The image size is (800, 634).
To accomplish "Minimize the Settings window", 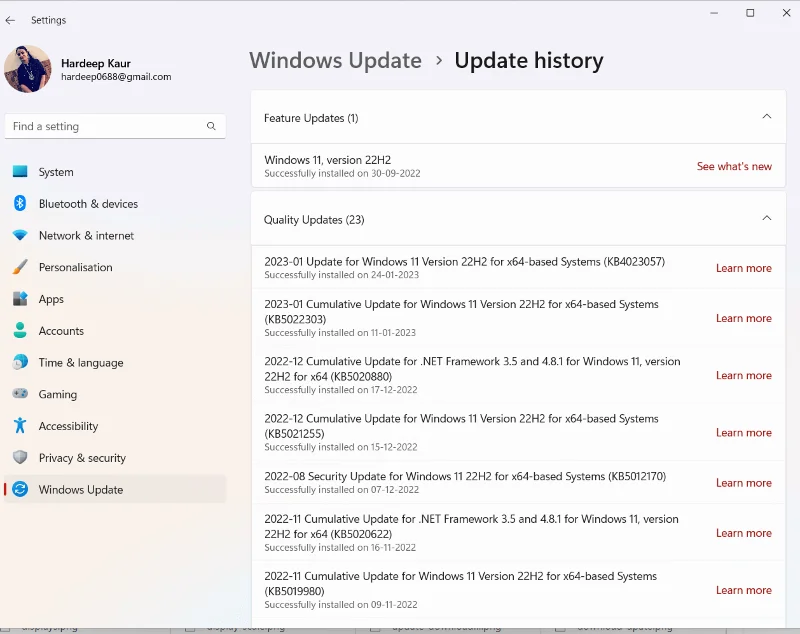I will (x=714, y=13).
